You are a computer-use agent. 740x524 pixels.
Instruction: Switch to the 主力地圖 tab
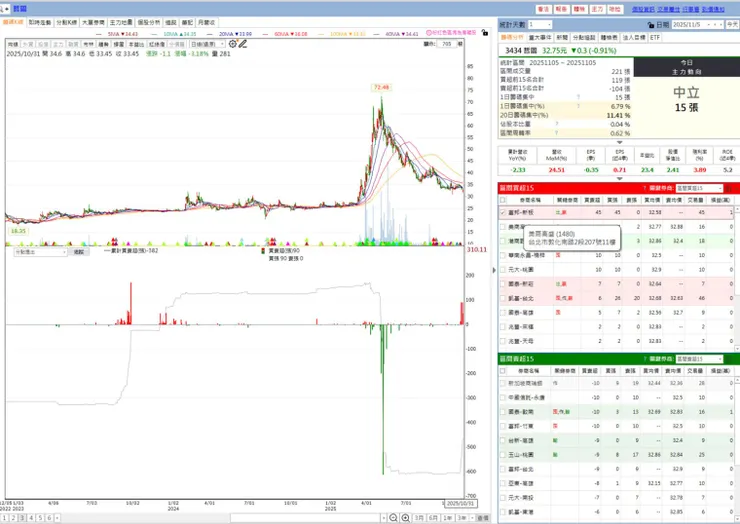click(121, 22)
